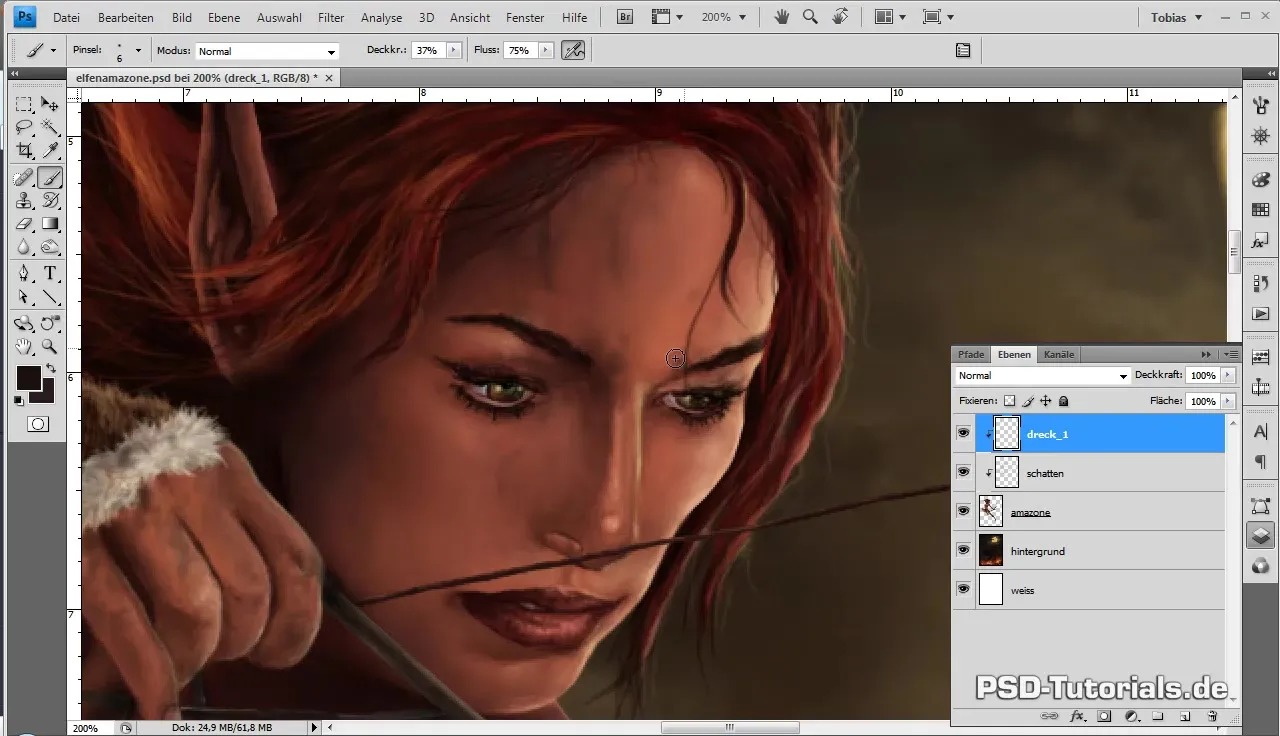This screenshot has height=736, width=1280.
Task: Select the Type tool
Action: coord(50,274)
